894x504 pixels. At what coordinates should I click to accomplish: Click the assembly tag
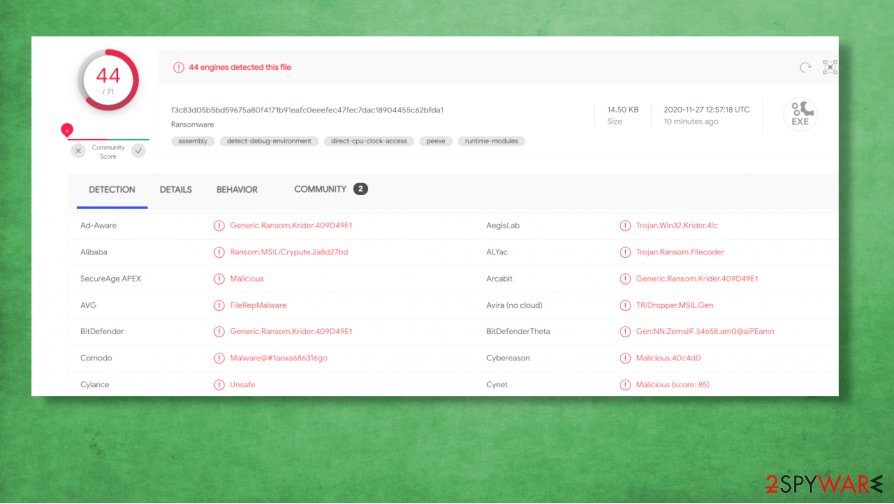(x=193, y=141)
